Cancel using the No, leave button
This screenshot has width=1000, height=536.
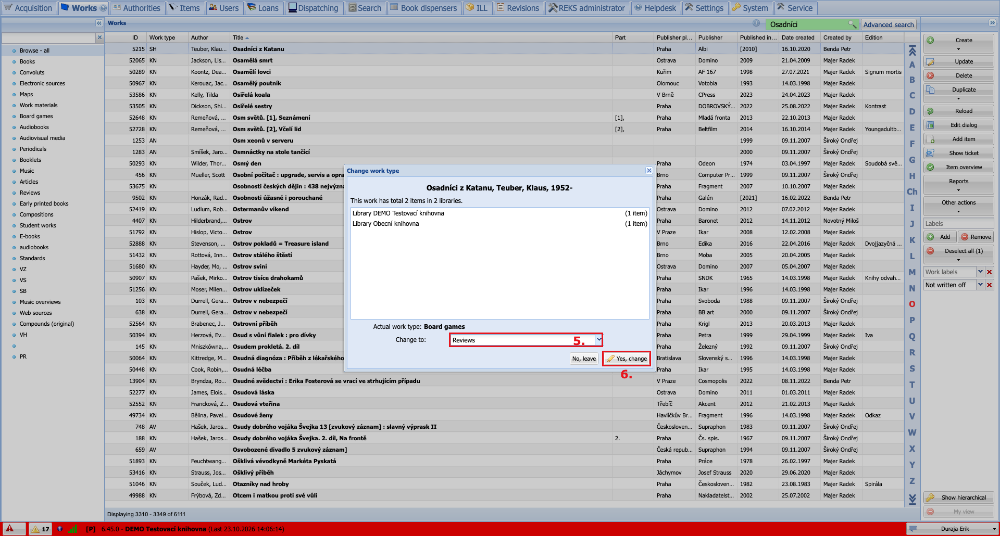click(584, 359)
